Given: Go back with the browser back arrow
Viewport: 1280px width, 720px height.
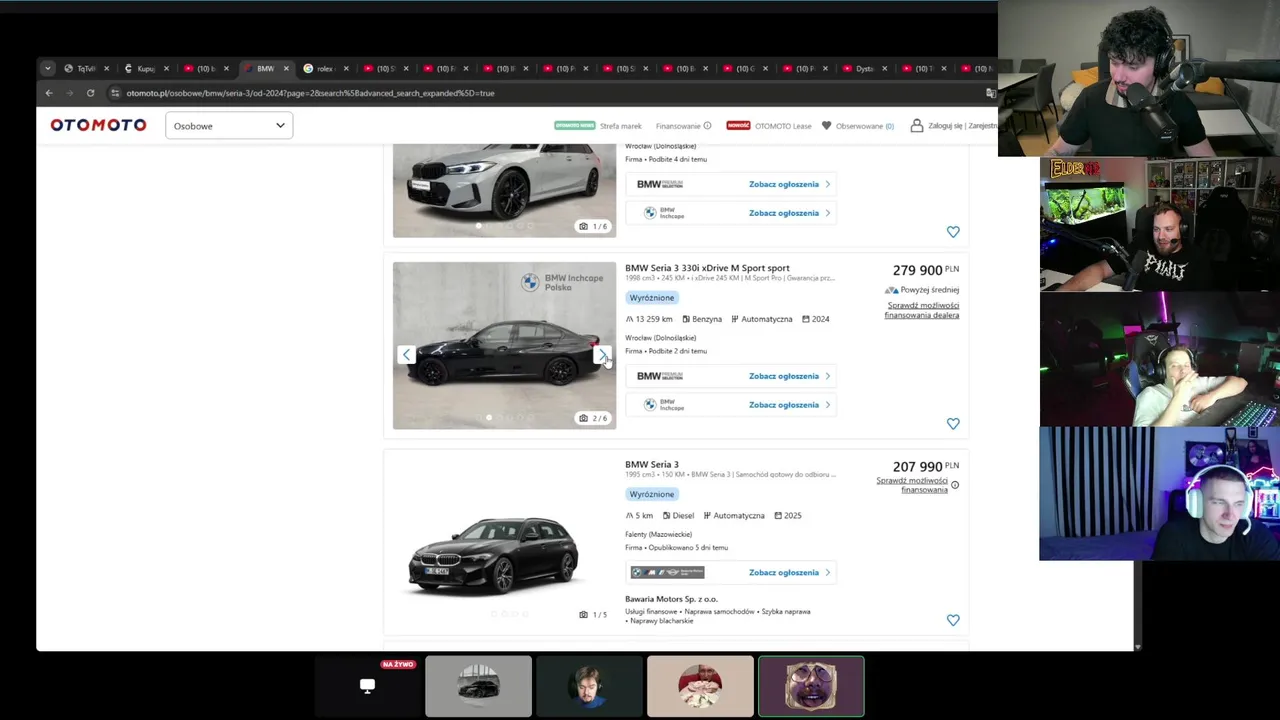Looking at the screenshot, I should [49, 93].
